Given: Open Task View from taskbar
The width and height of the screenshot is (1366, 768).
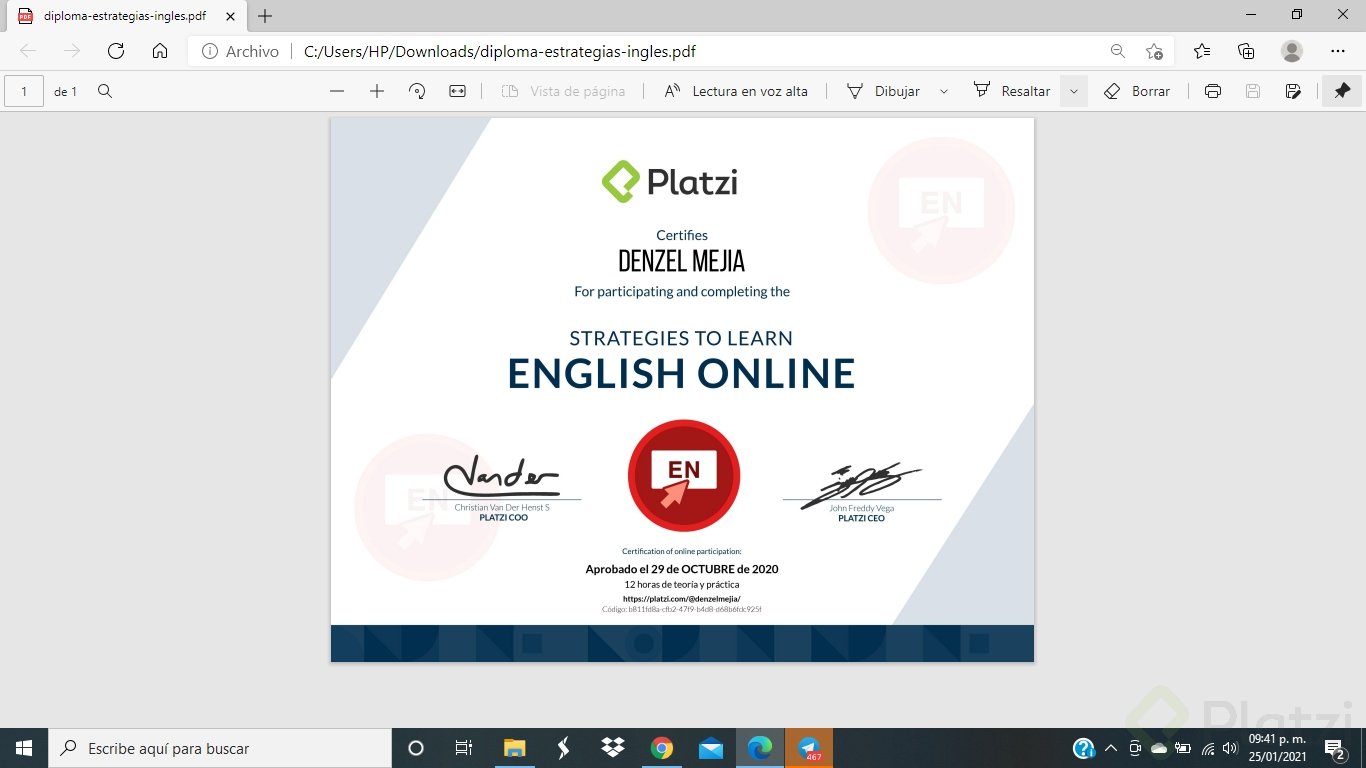Looking at the screenshot, I should pos(464,748).
